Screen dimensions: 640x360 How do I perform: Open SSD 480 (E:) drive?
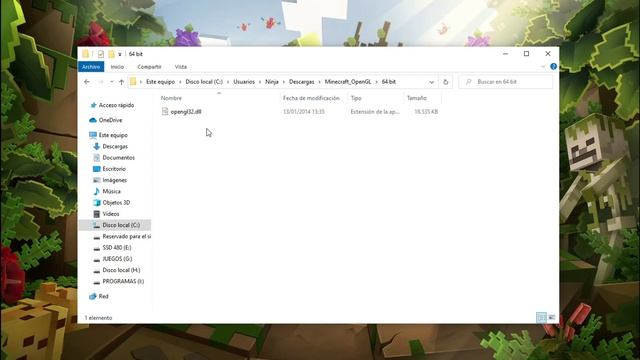tap(117, 248)
